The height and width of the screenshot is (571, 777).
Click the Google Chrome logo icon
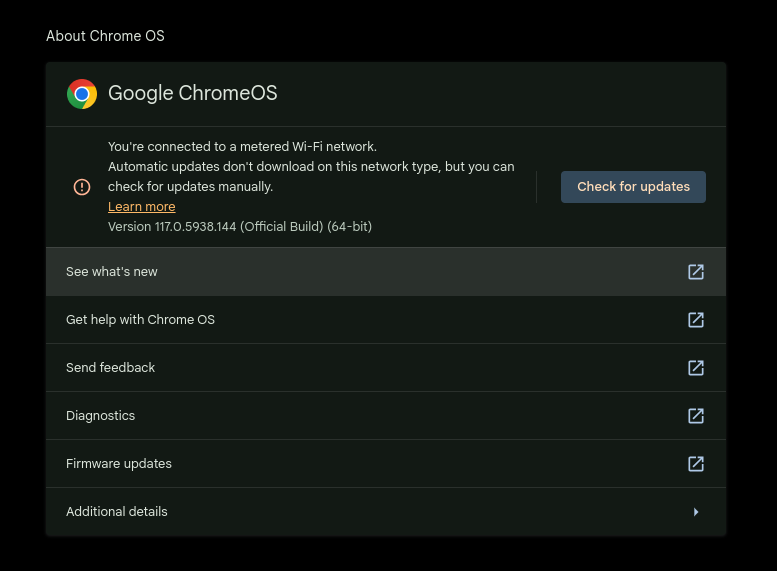82,94
